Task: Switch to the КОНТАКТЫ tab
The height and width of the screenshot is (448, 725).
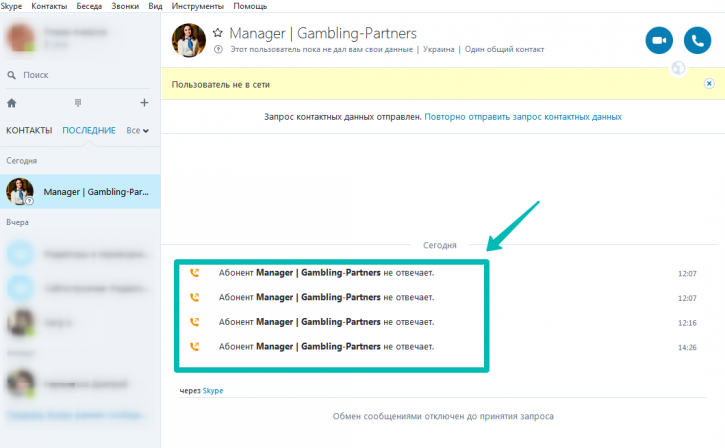Action: click(29, 130)
